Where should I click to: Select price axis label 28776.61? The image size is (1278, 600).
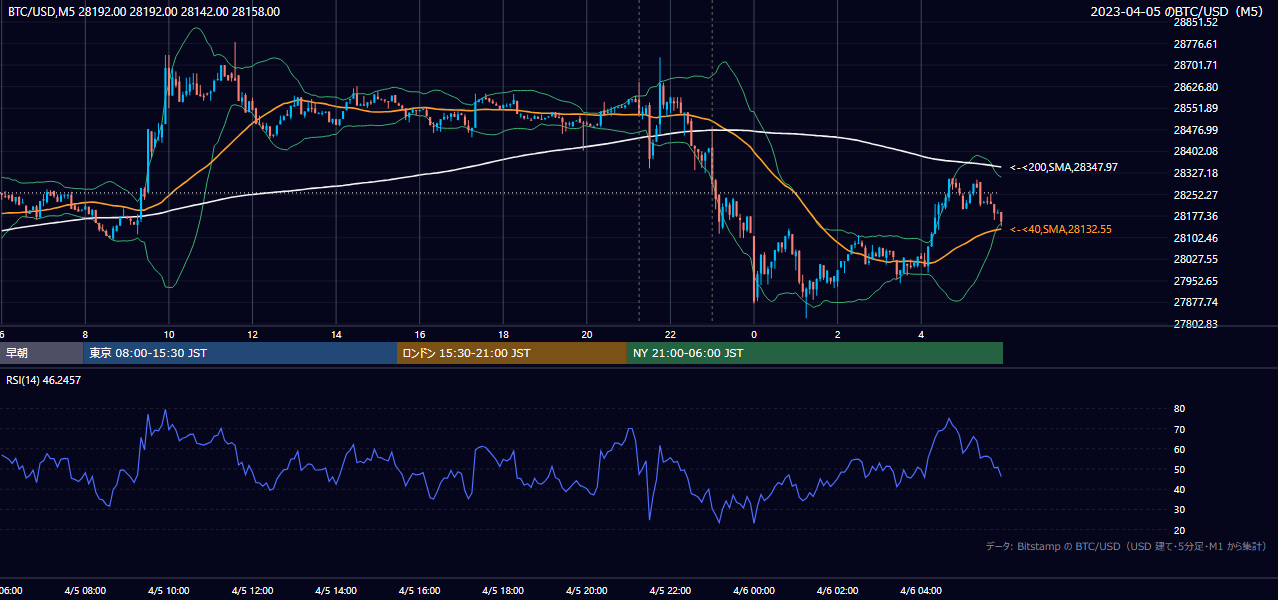1195,44
